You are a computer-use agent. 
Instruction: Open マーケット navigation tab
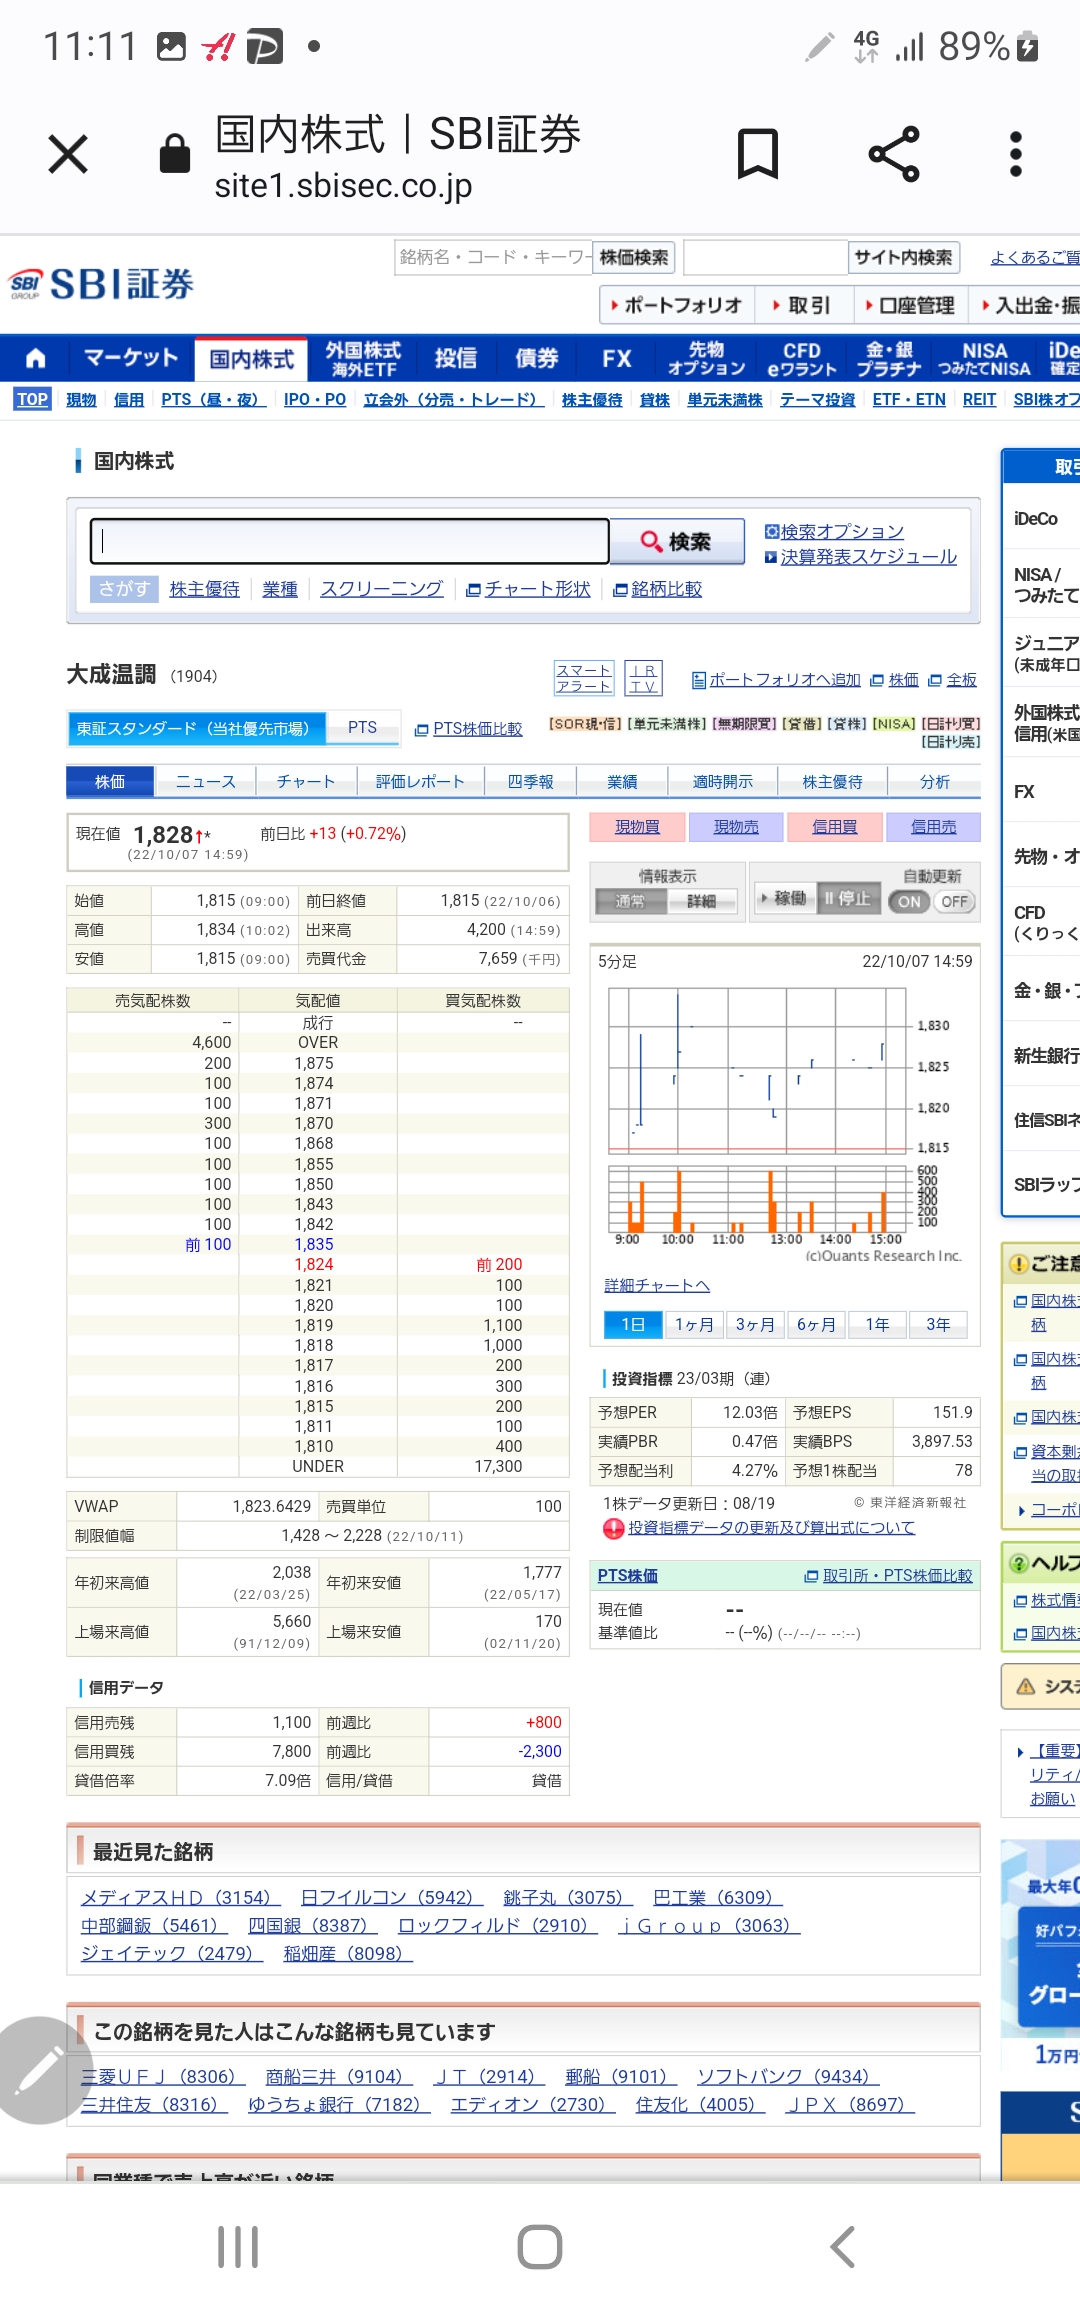pyautogui.click(x=131, y=358)
